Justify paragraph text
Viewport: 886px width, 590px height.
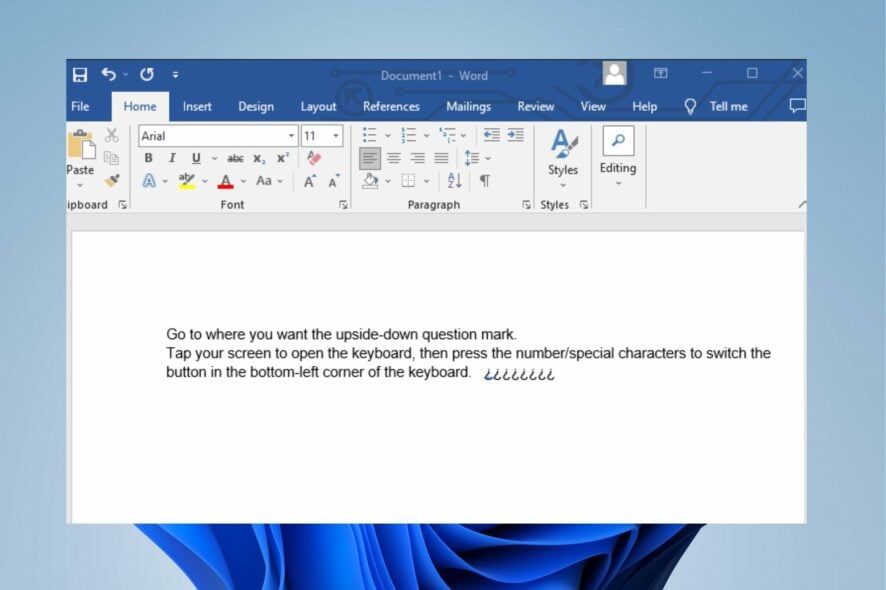441,158
